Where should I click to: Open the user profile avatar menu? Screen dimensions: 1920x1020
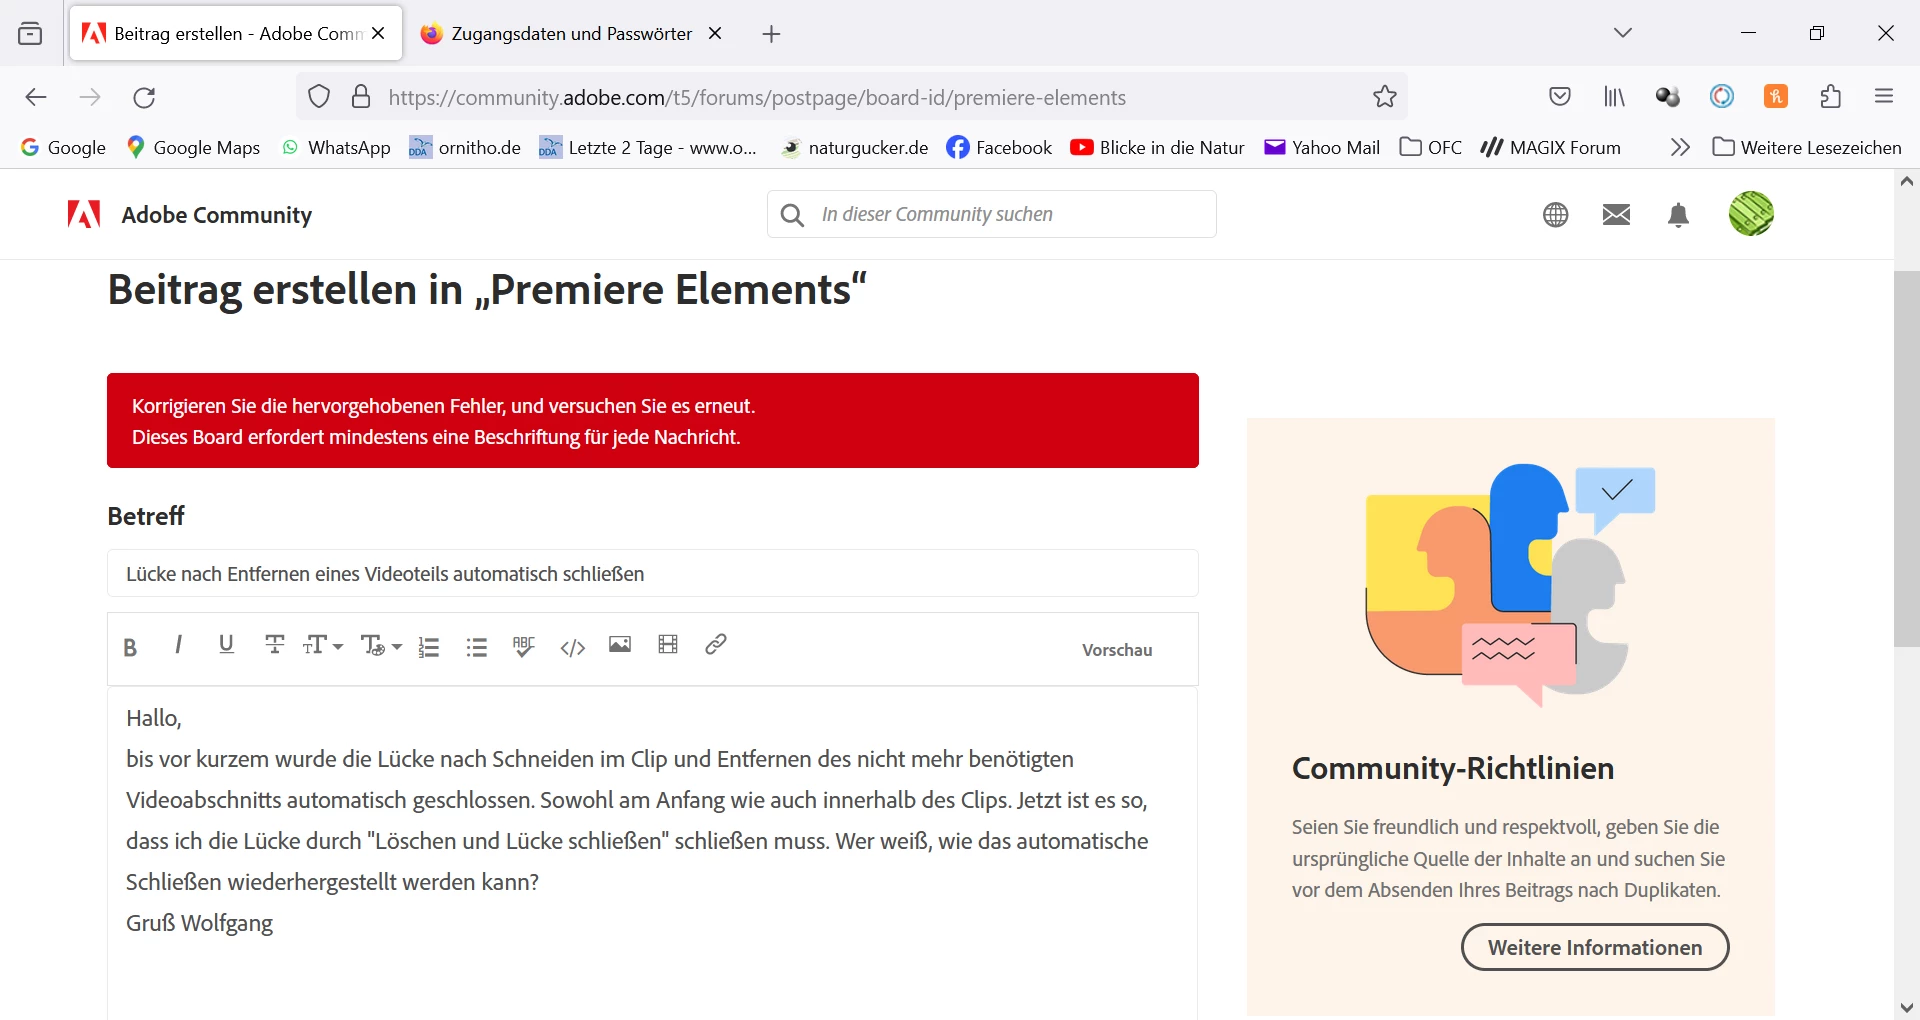pyautogui.click(x=1751, y=214)
